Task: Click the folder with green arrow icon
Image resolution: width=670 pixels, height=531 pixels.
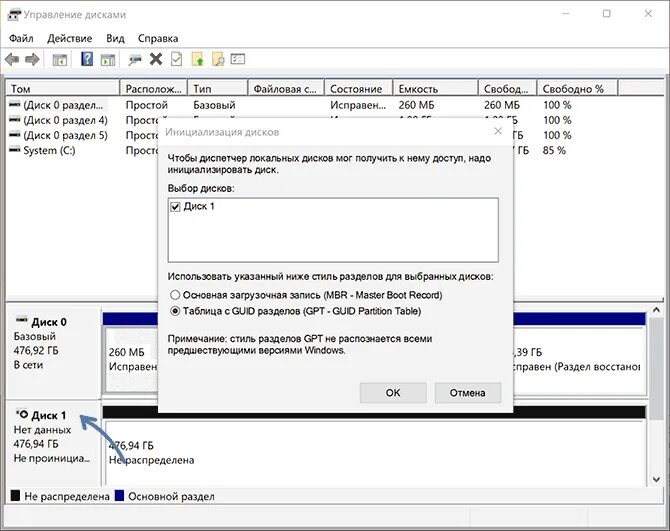Action: tap(197, 59)
